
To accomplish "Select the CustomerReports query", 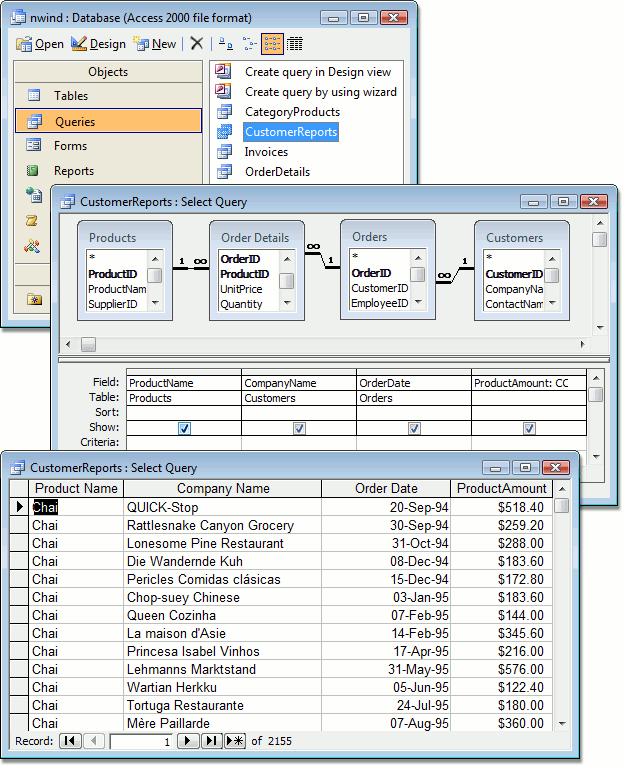I will tap(291, 132).
